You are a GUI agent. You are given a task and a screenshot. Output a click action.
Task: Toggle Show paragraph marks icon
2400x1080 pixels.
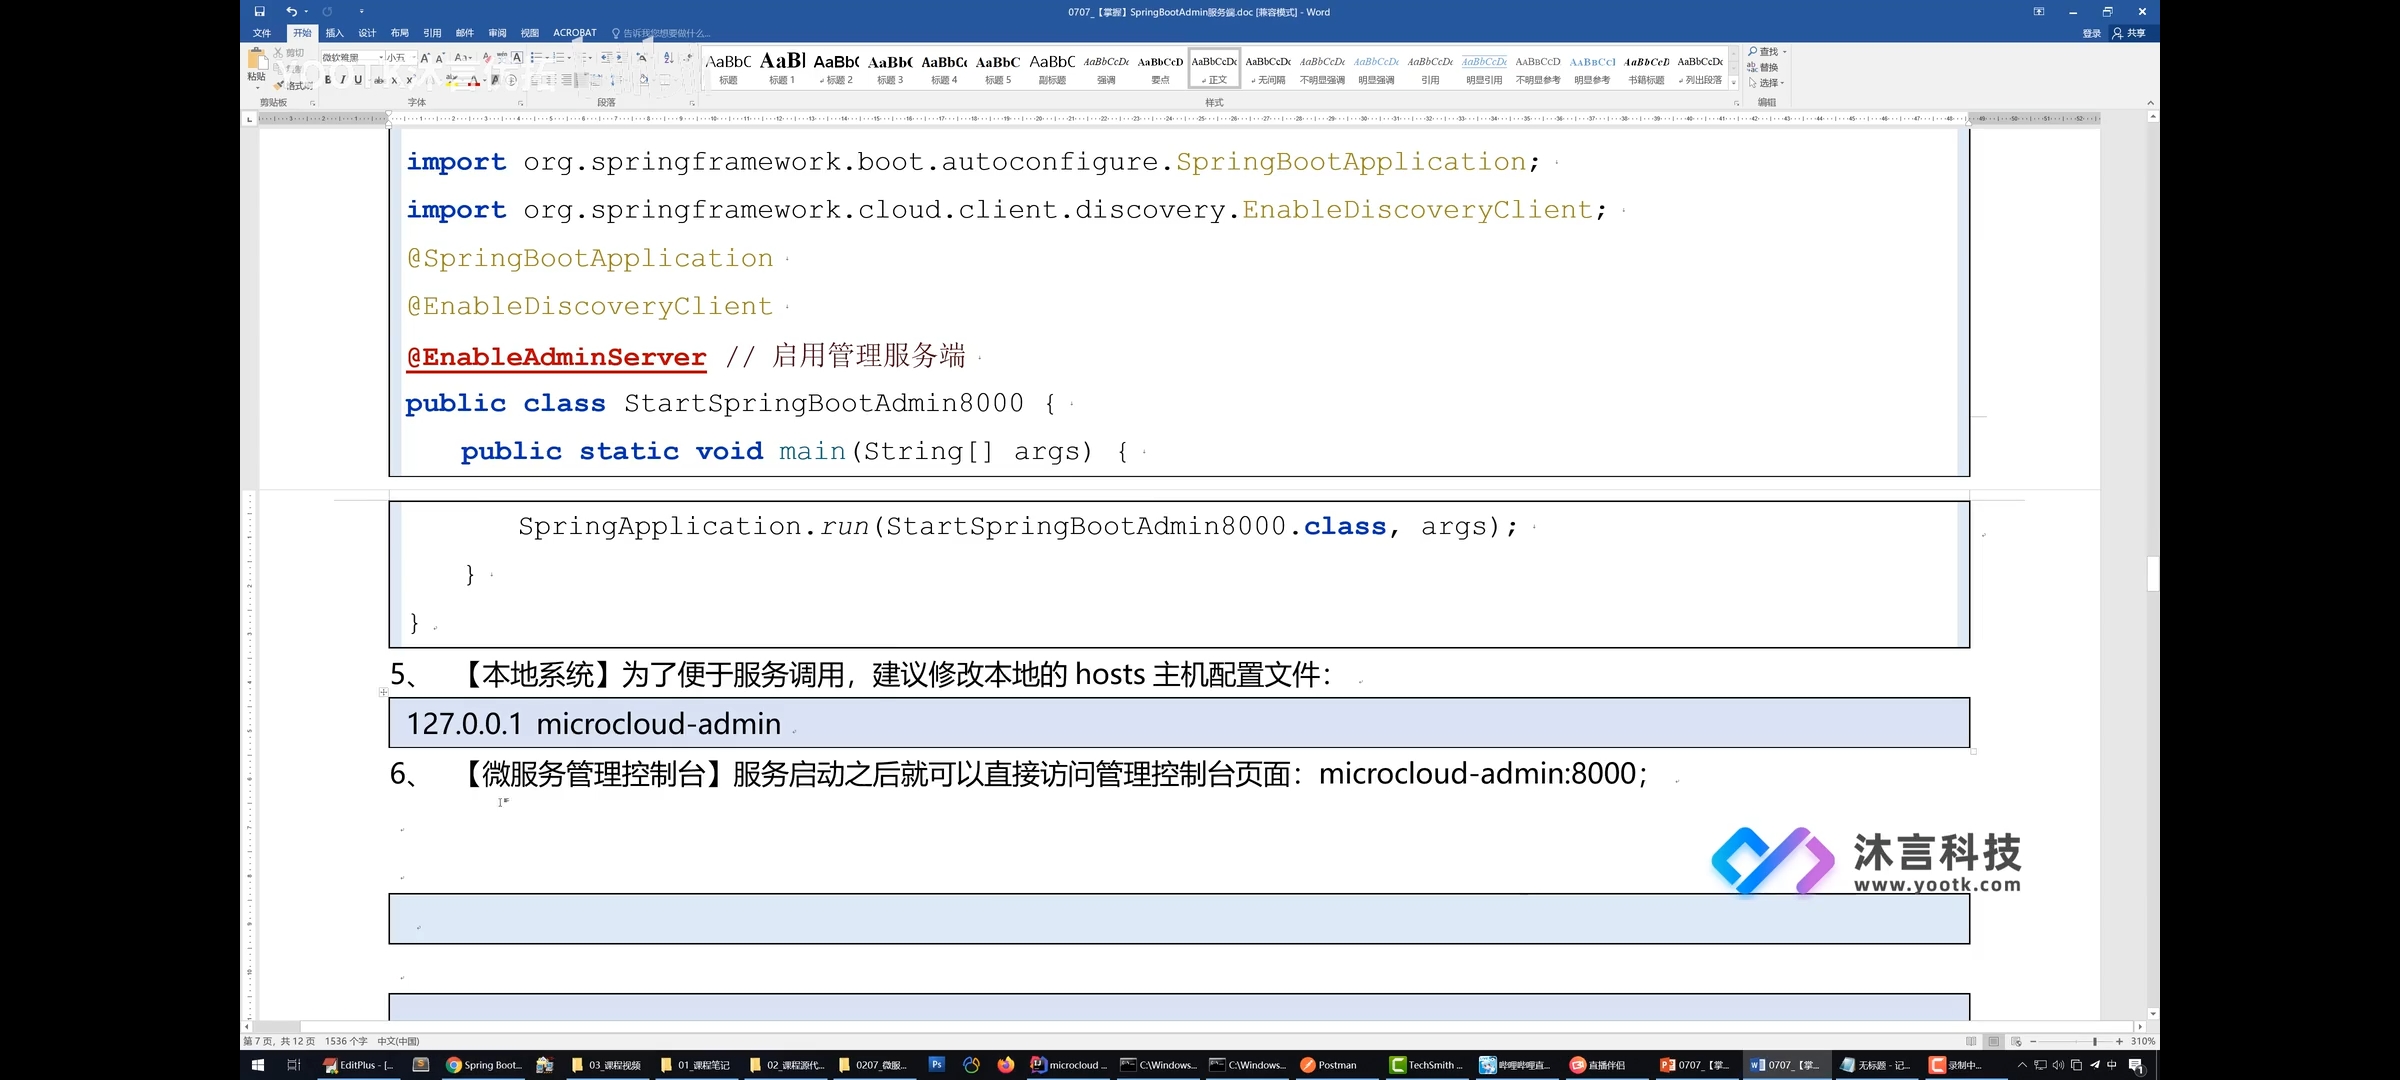click(x=688, y=57)
